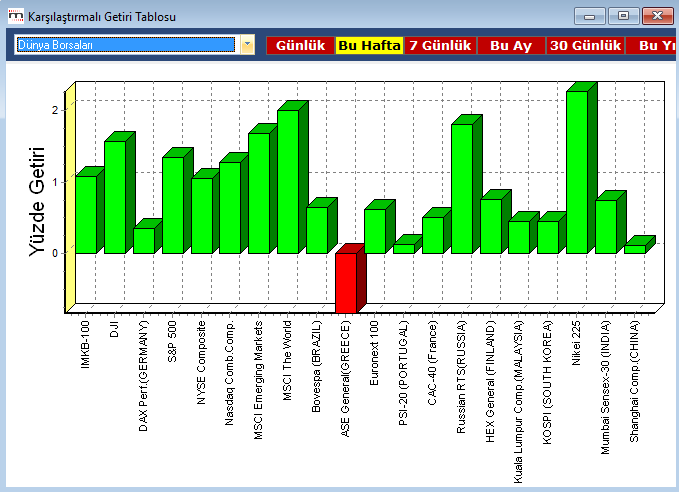Click the window title Karşılaştırmalı Getiri Tablosu
Viewport: 679px width, 492px height.
tap(102, 17)
